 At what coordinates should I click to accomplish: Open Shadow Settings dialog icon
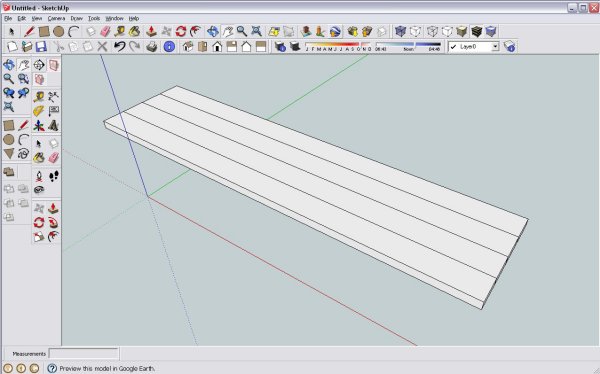[x=280, y=47]
